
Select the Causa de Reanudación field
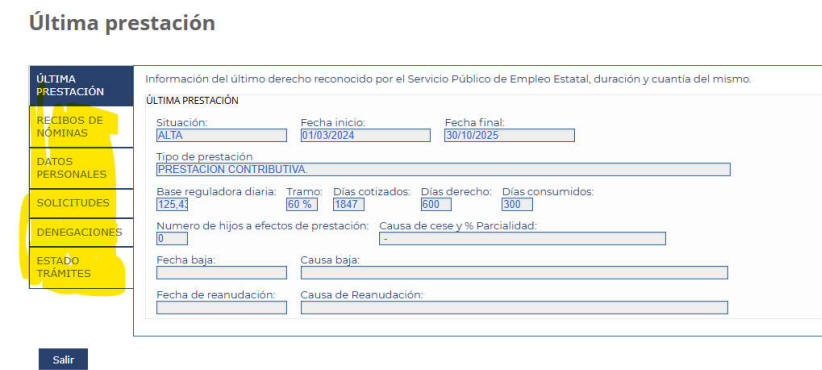point(514,308)
